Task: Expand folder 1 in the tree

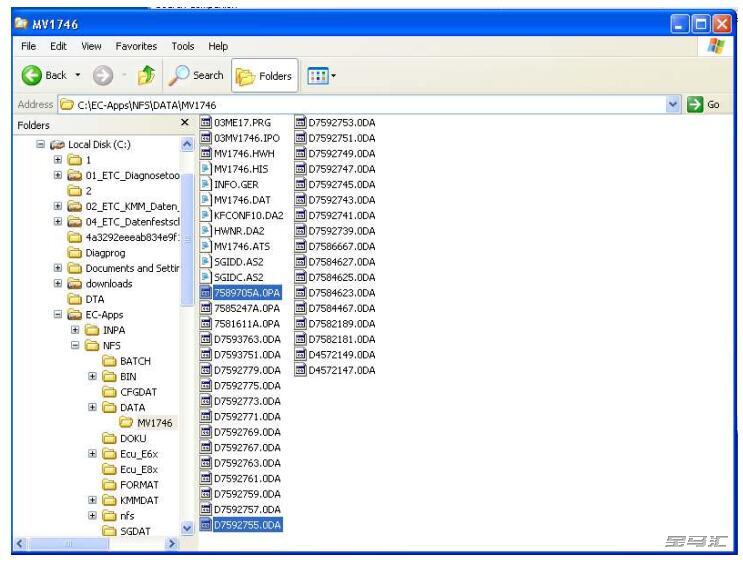Action: point(58,160)
